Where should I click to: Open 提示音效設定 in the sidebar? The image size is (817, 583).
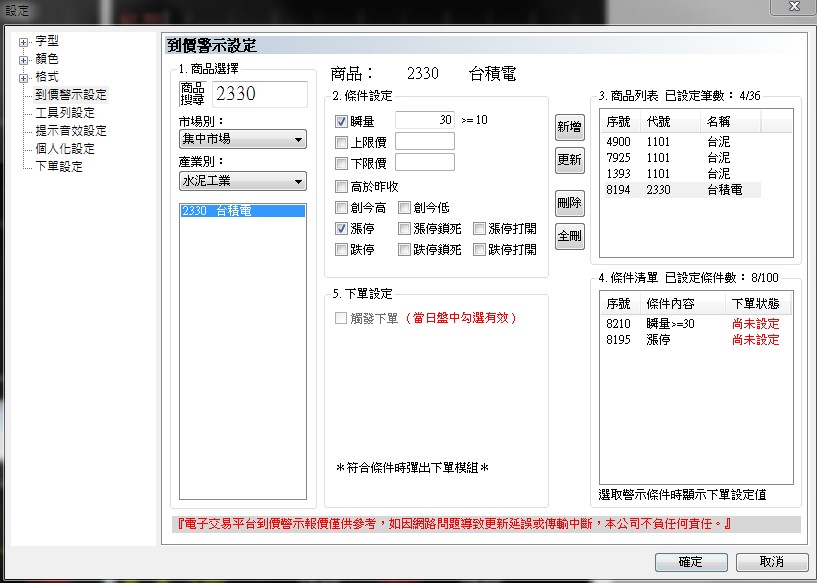pyautogui.click(x=70, y=131)
